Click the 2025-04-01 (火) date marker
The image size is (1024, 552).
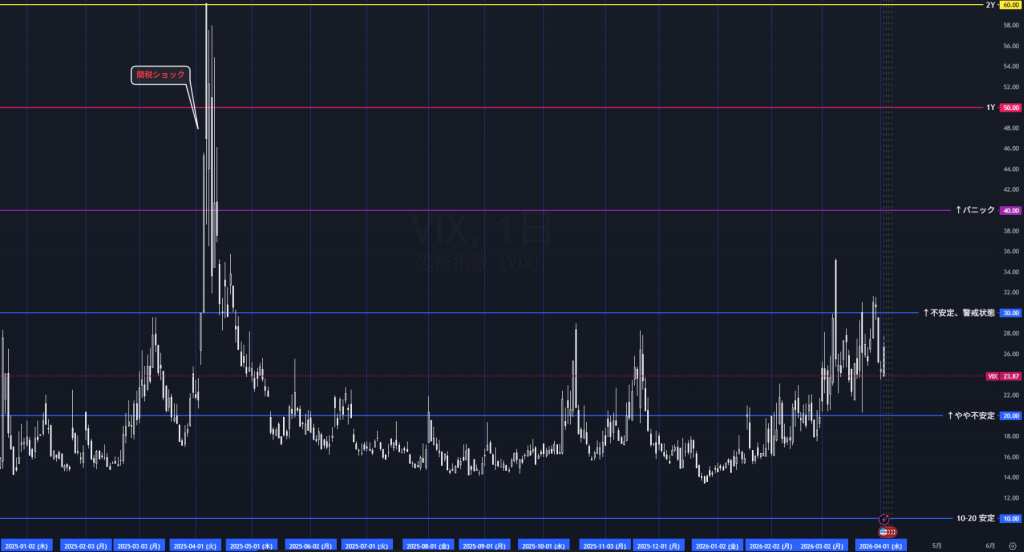click(x=194, y=546)
